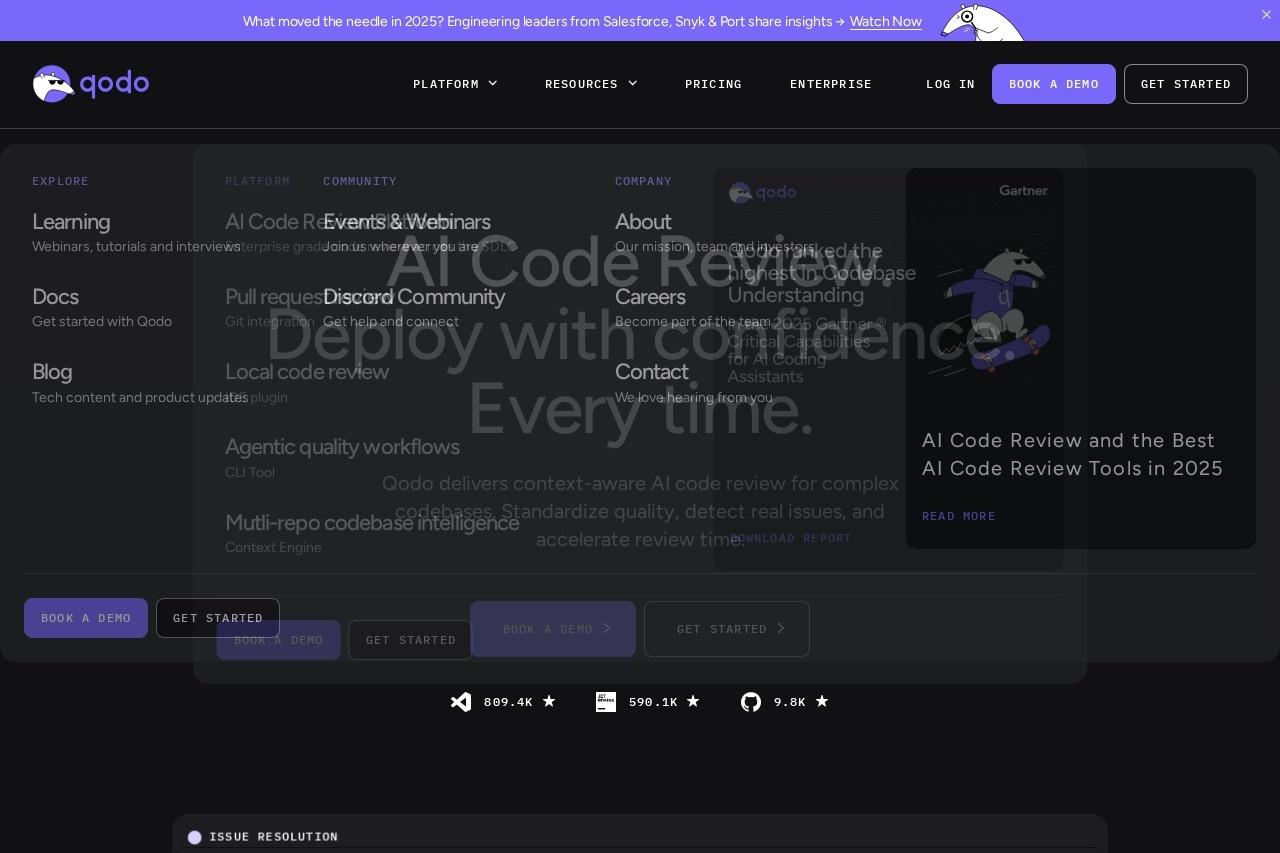The height and width of the screenshot is (853, 1280).
Task: Click the JetBrains marketplace icon
Action: coord(606,702)
